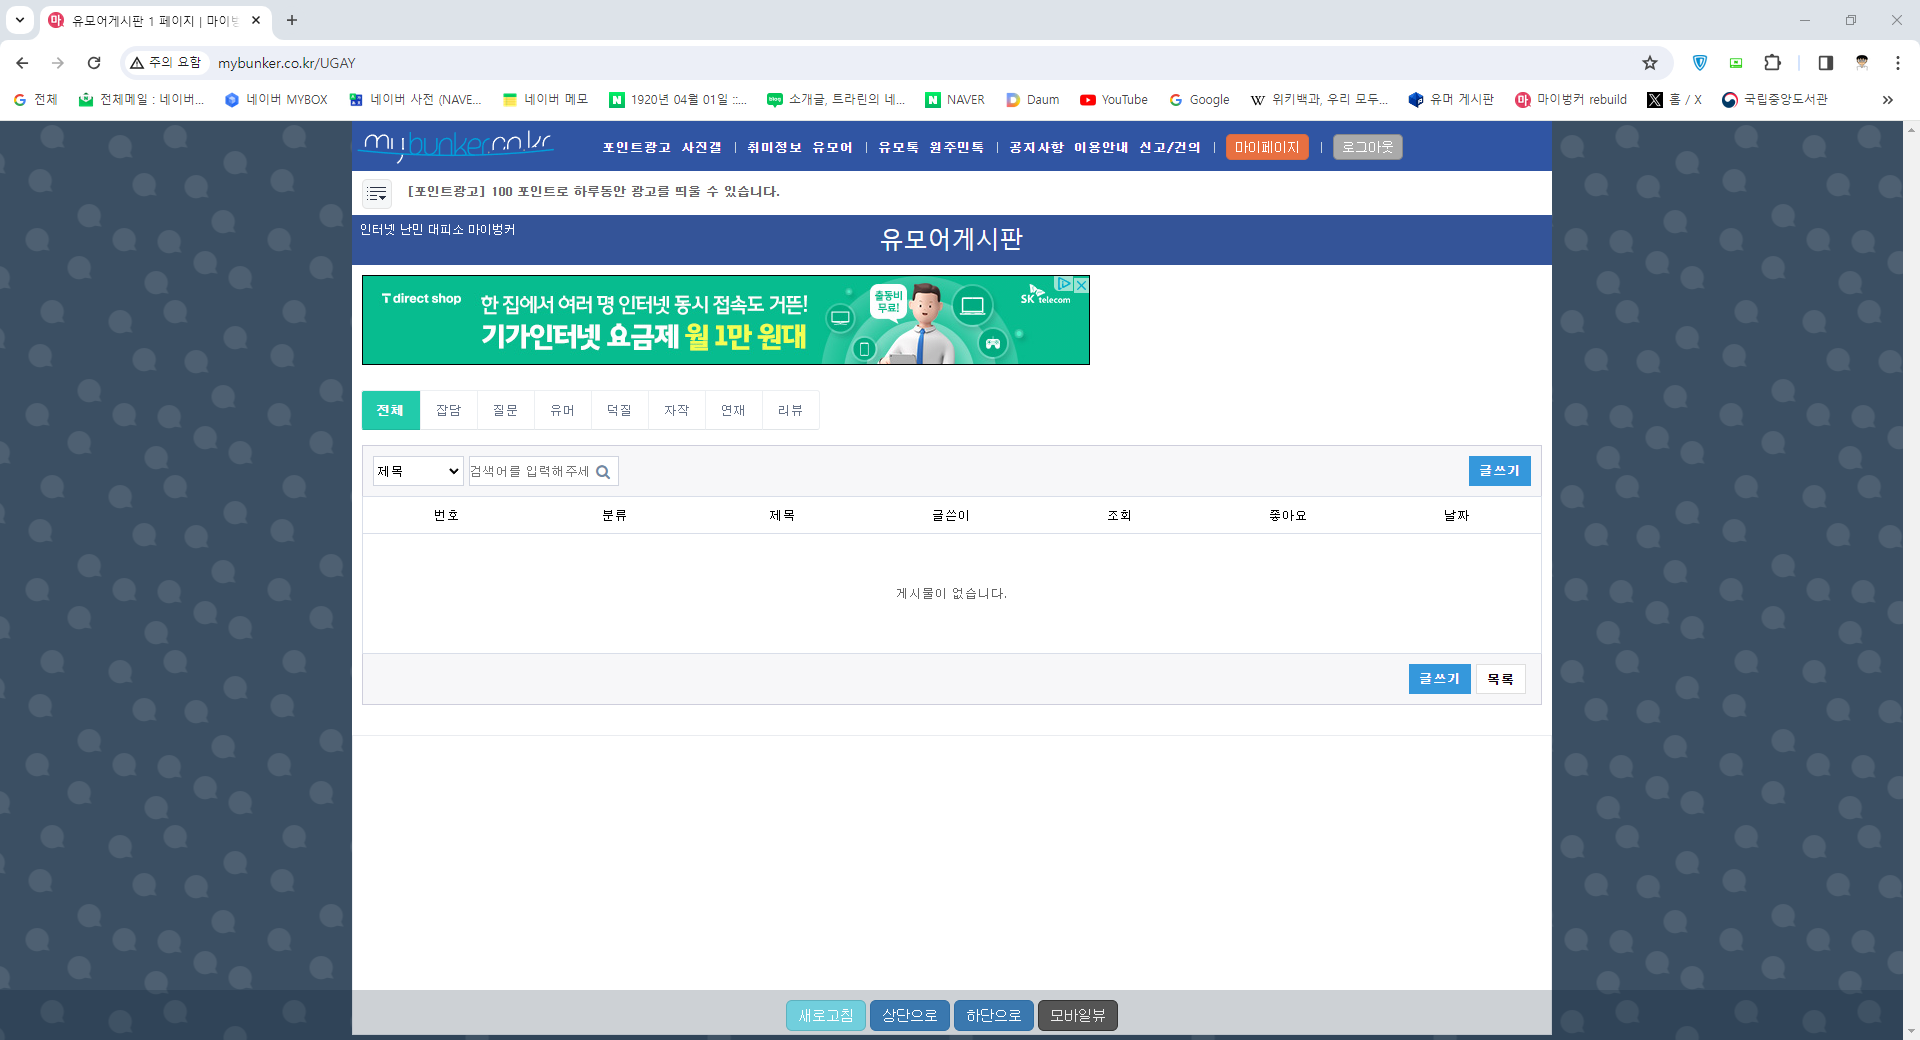1920x1040 pixels.
Task: Open the tab search dropdown arrow
Action: (x=20, y=20)
